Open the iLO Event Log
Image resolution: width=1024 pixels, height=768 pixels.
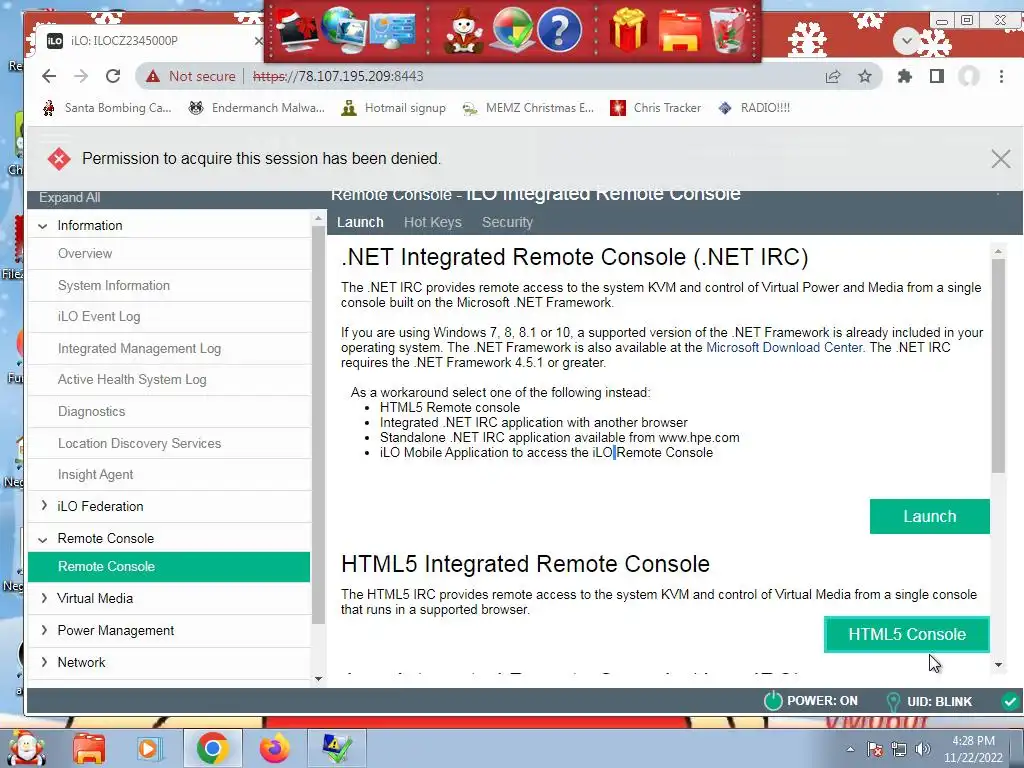pyautogui.click(x=169, y=317)
